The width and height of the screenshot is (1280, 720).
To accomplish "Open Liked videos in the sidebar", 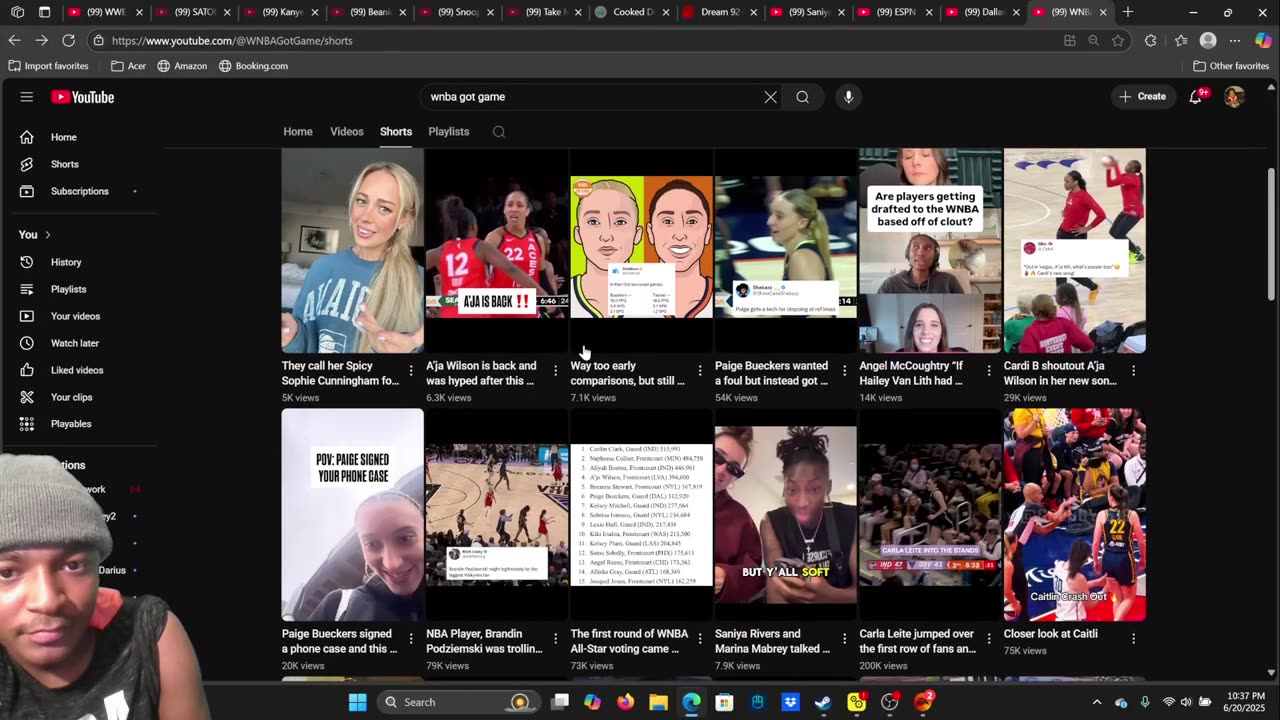I will (x=78, y=370).
